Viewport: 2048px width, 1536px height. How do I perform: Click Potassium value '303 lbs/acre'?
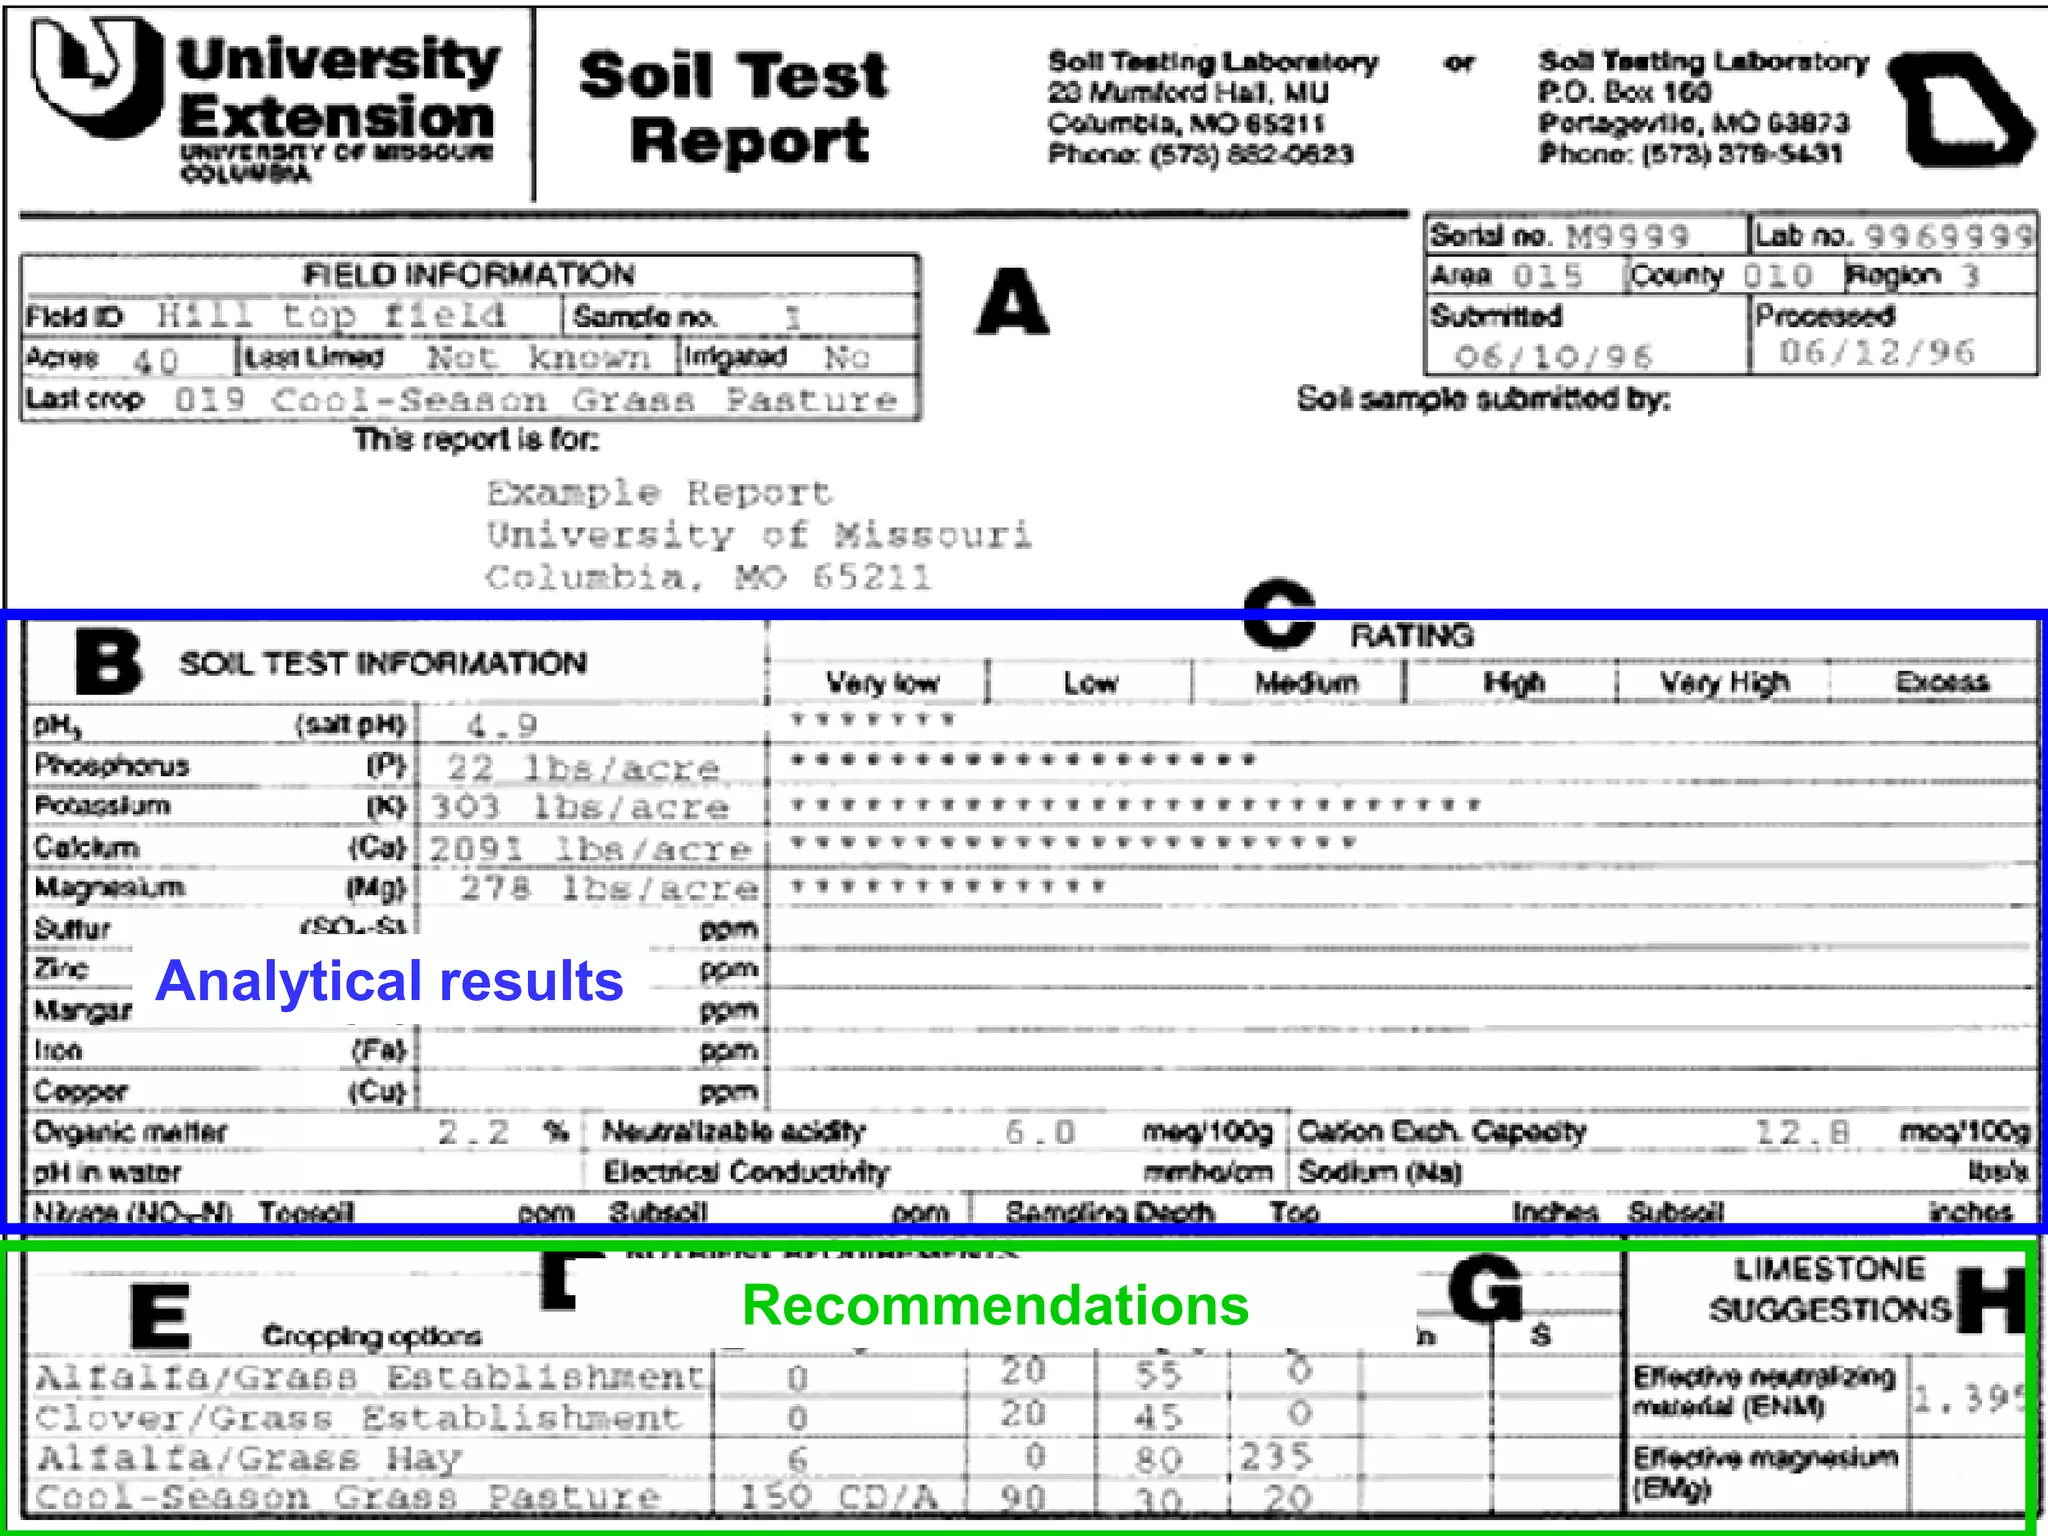click(579, 806)
